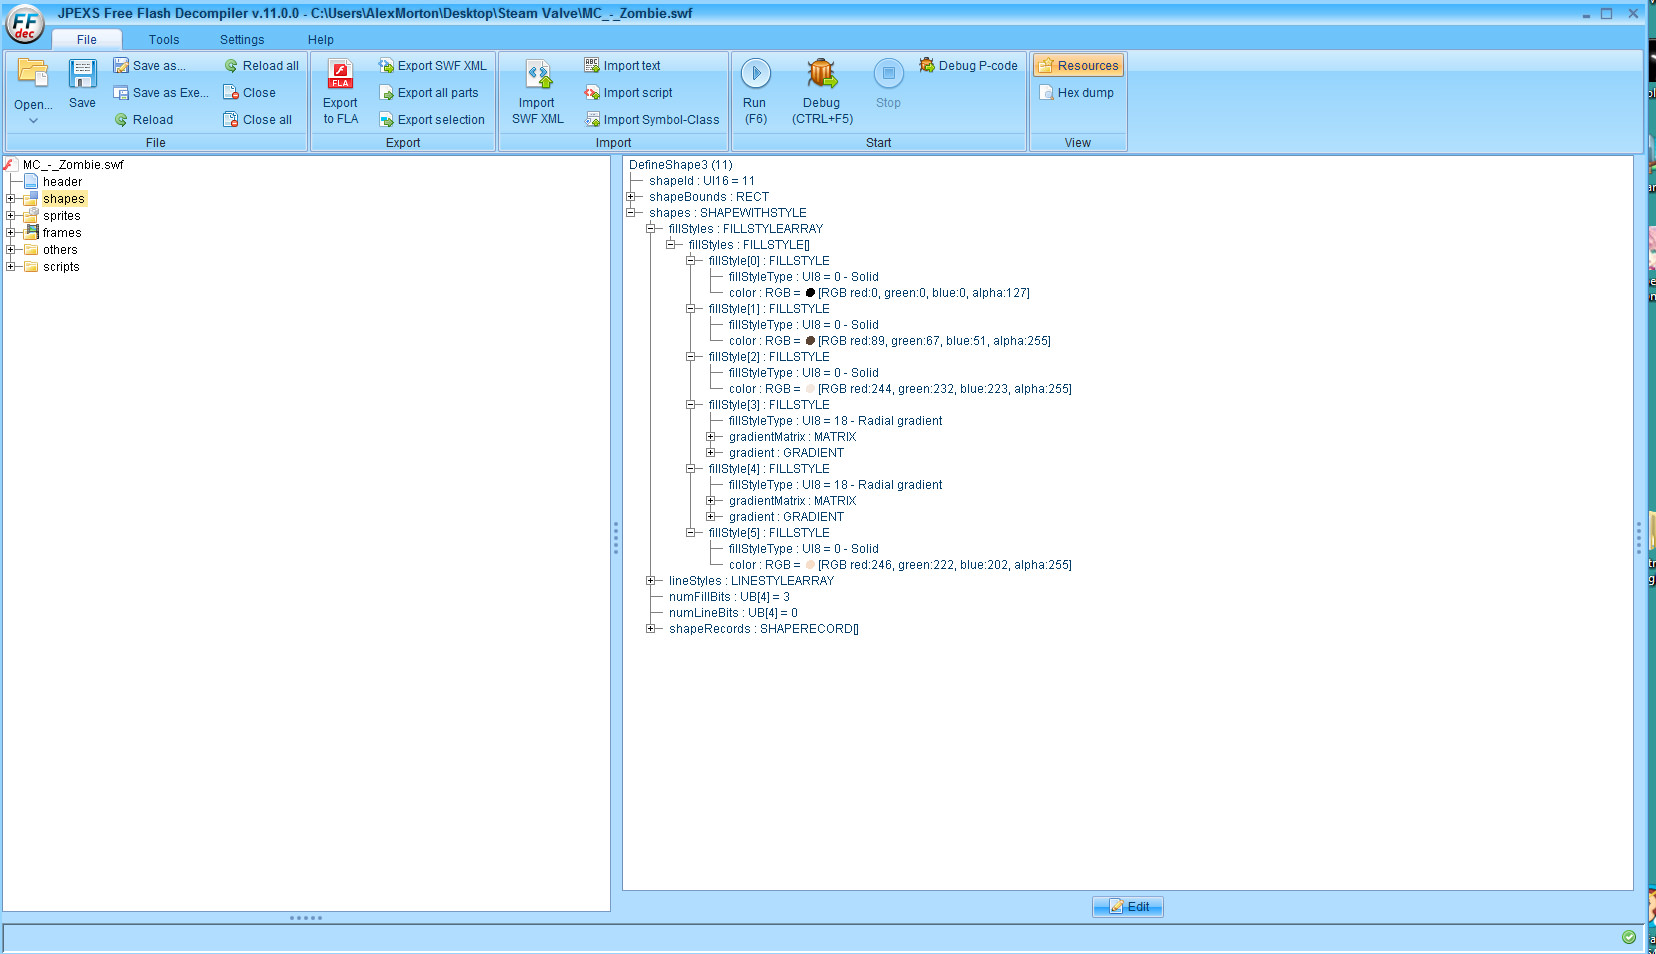
Task: Select the header item in file tree
Action: point(62,182)
